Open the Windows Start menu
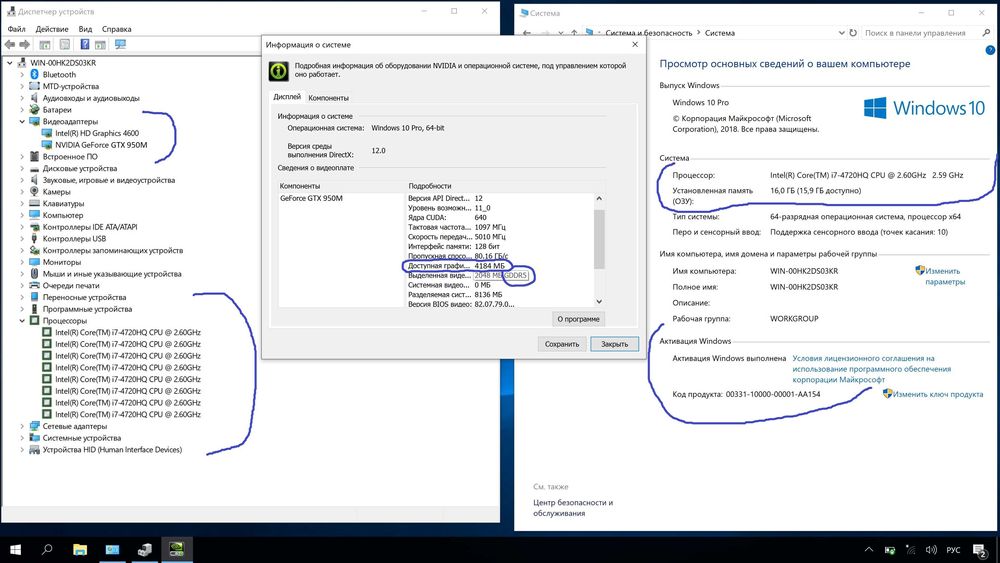 coord(15,550)
